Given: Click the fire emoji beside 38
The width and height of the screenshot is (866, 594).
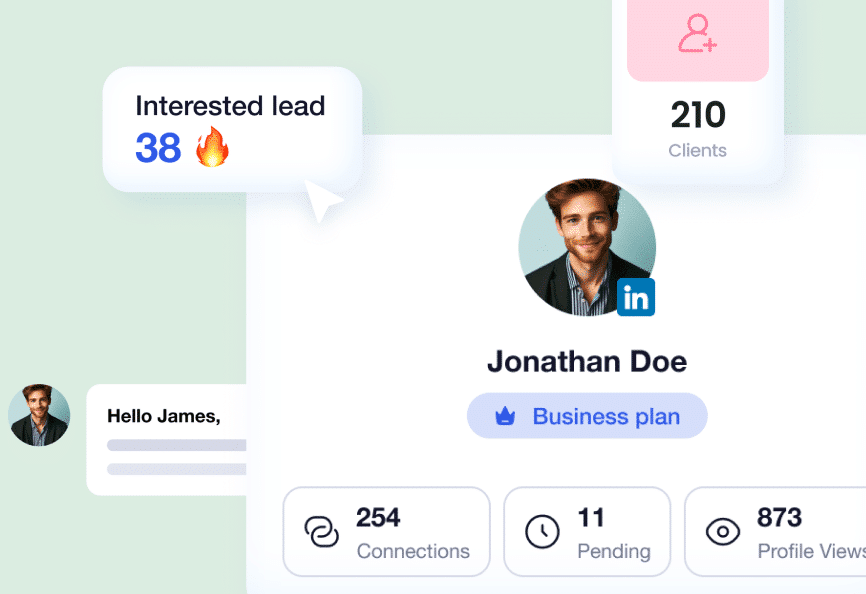Looking at the screenshot, I should coord(212,147).
